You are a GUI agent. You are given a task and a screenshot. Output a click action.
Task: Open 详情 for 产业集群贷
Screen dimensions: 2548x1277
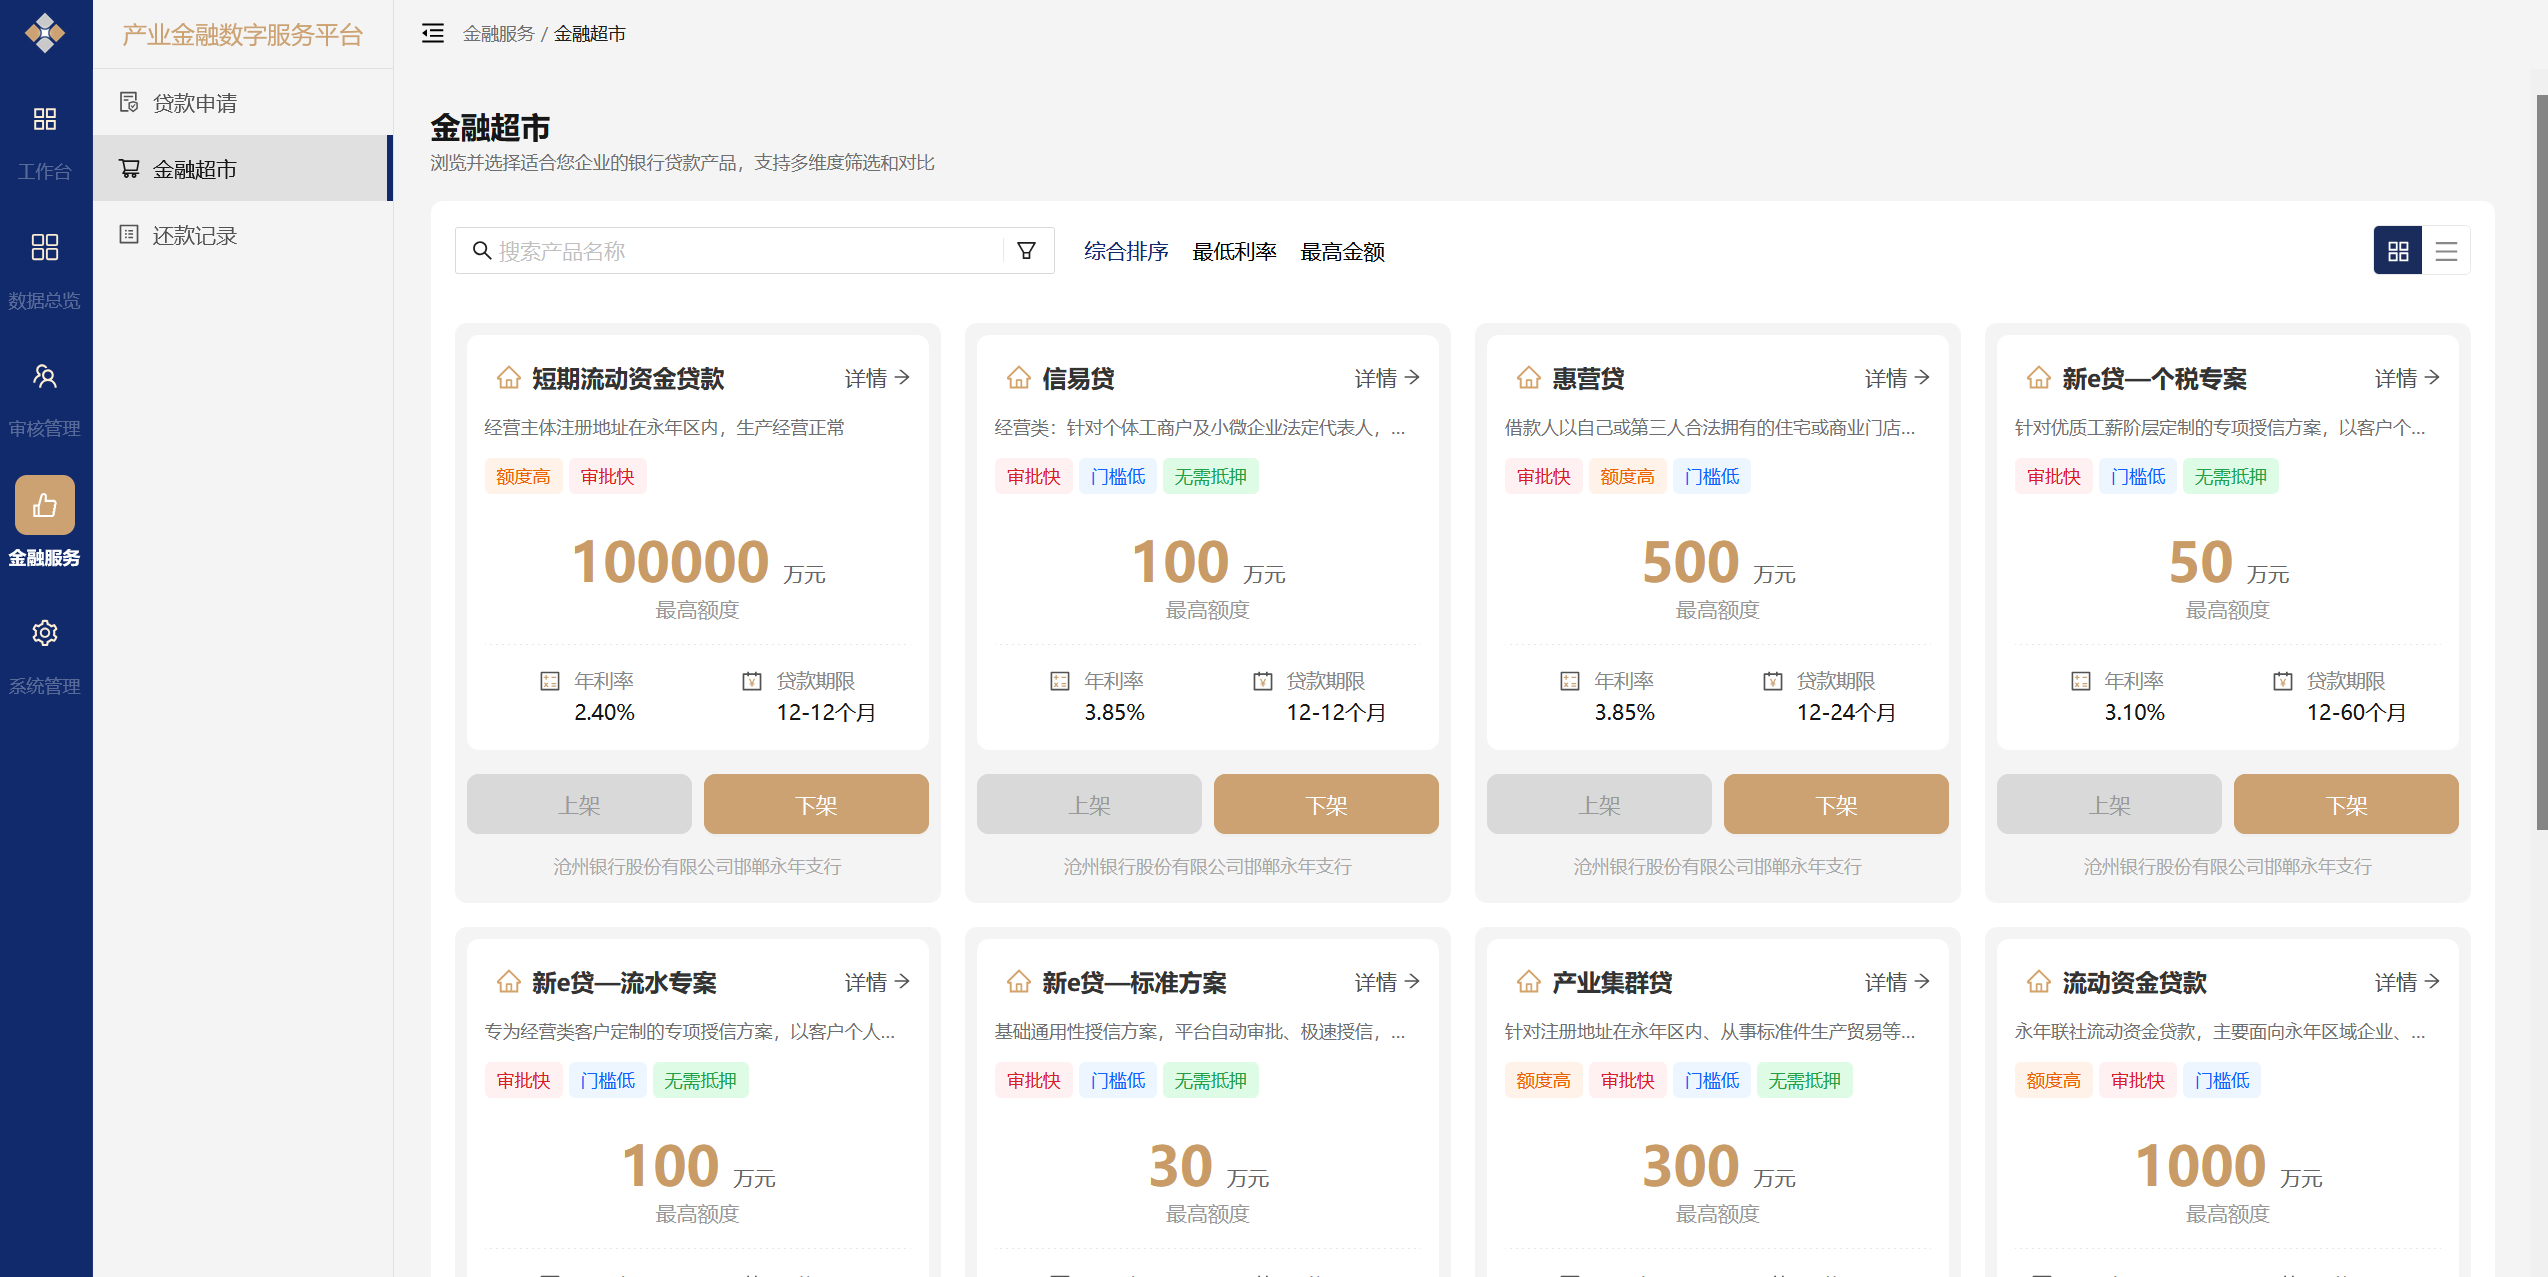pyautogui.click(x=1898, y=982)
